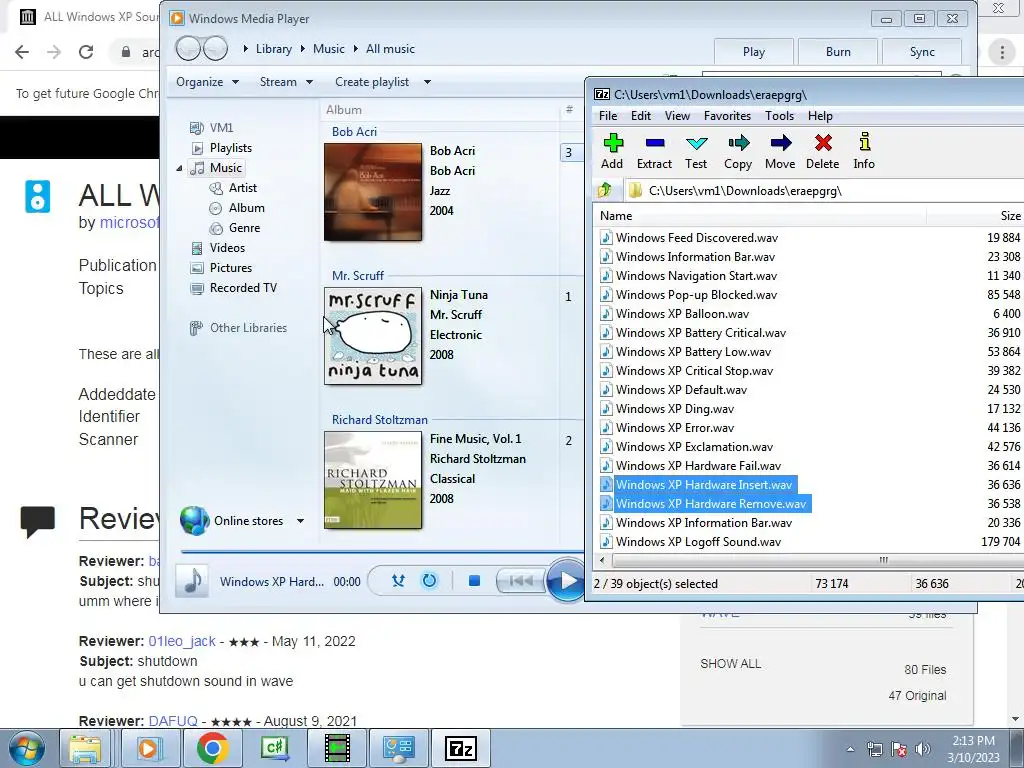
Task: Click the Info icon in 7-Zip toolbar
Action: pos(864,143)
